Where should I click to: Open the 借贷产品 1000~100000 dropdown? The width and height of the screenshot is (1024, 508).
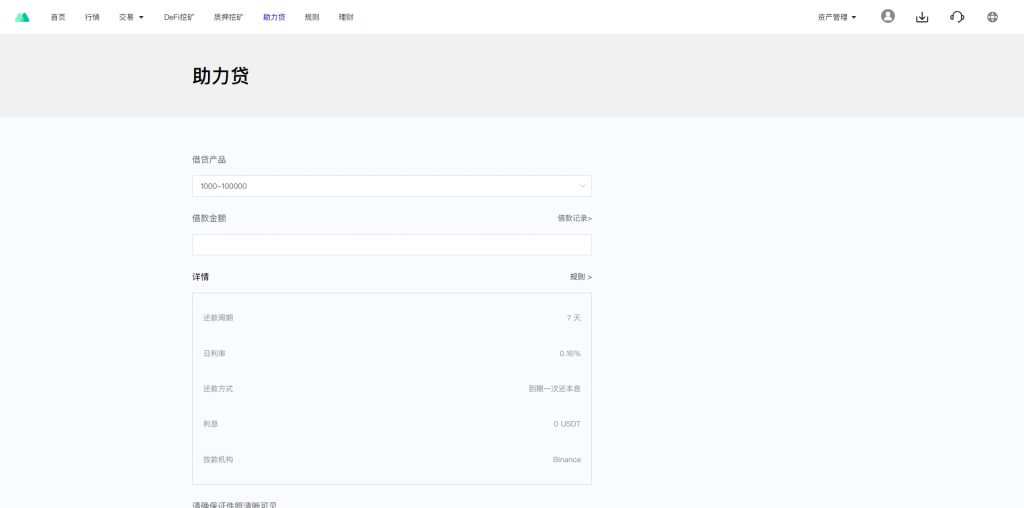click(391, 186)
